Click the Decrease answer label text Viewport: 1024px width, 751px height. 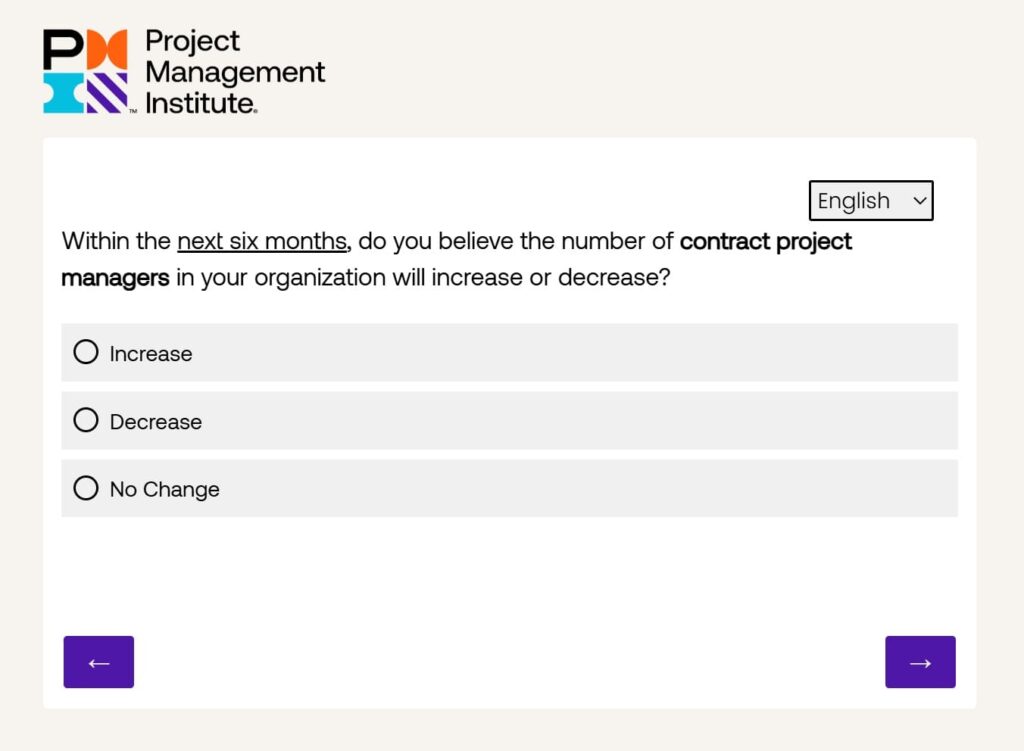[156, 422]
